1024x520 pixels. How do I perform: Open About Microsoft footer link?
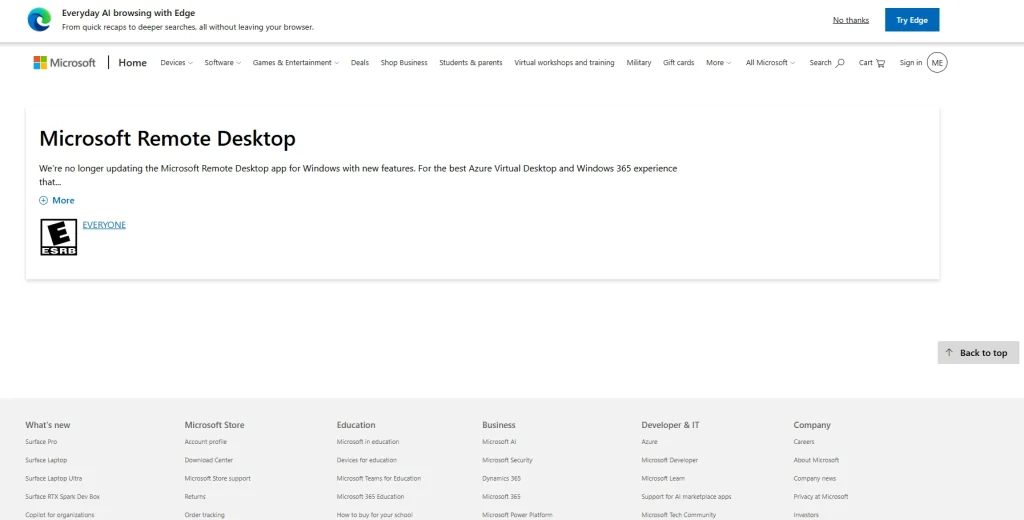coord(816,460)
